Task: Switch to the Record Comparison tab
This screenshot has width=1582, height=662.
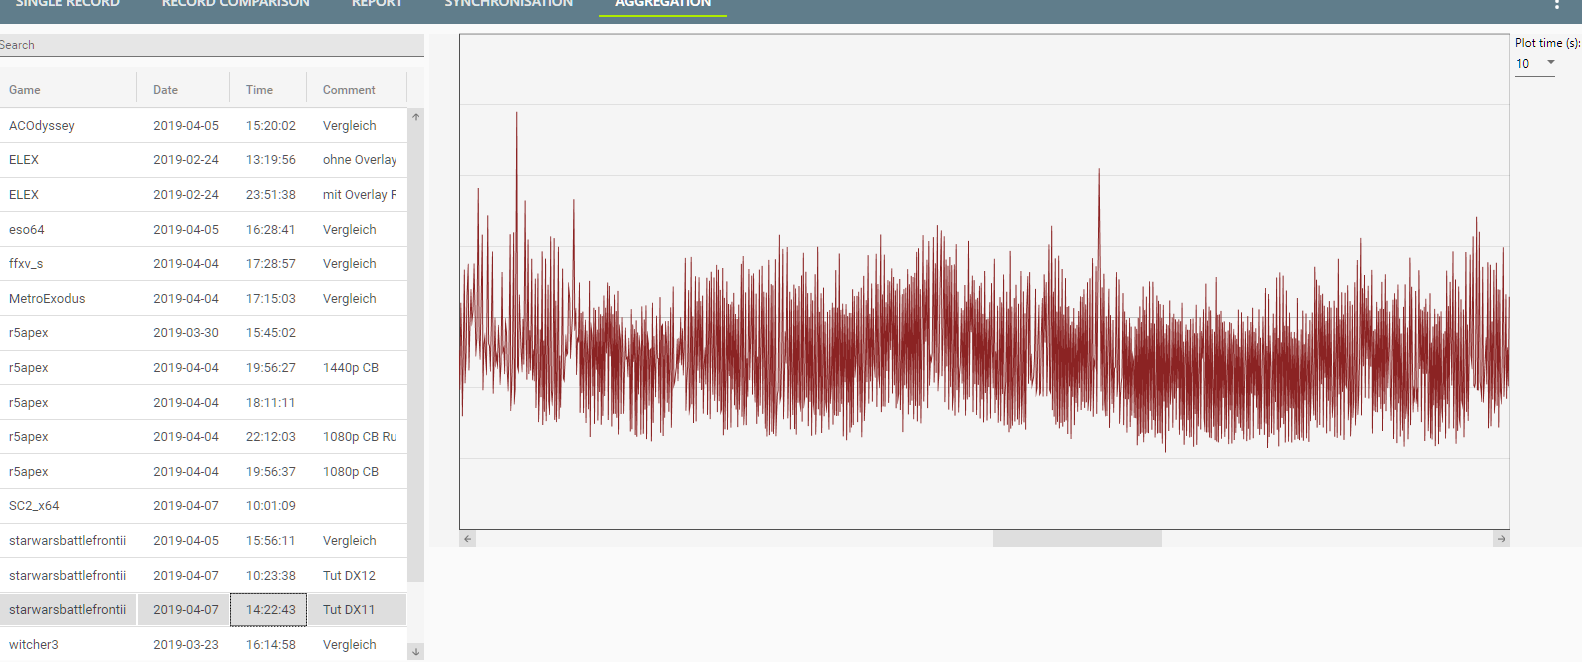Action: pos(236,5)
